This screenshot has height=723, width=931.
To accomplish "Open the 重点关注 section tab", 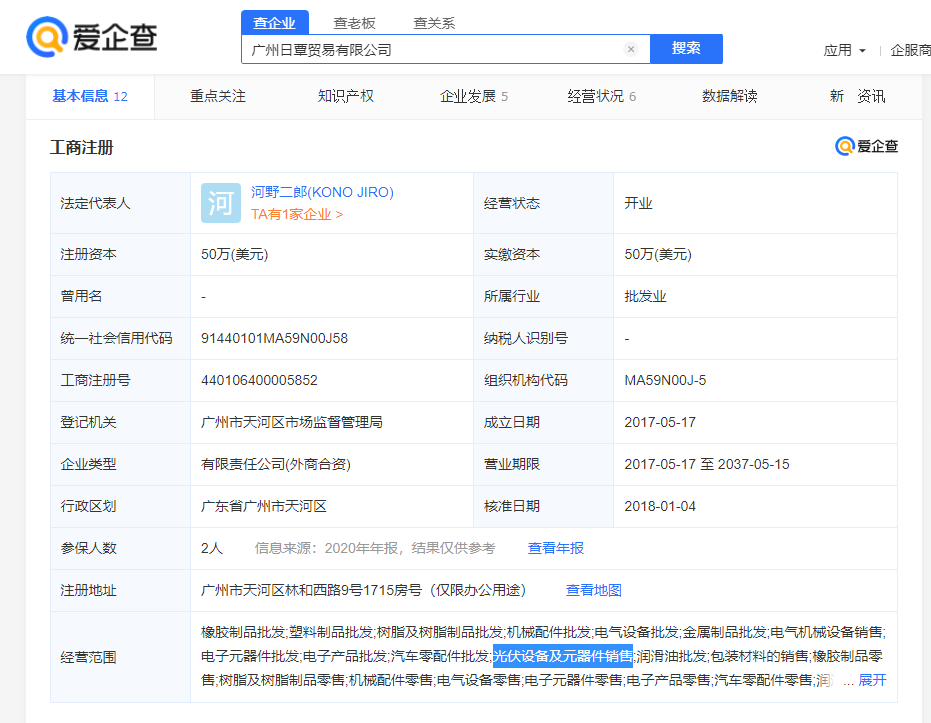I will tap(218, 96).
